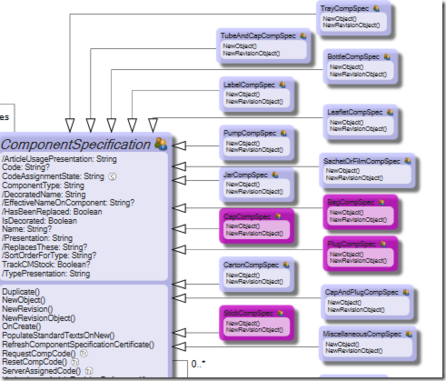Select the StickCompSpec class title

click(248, 313)
